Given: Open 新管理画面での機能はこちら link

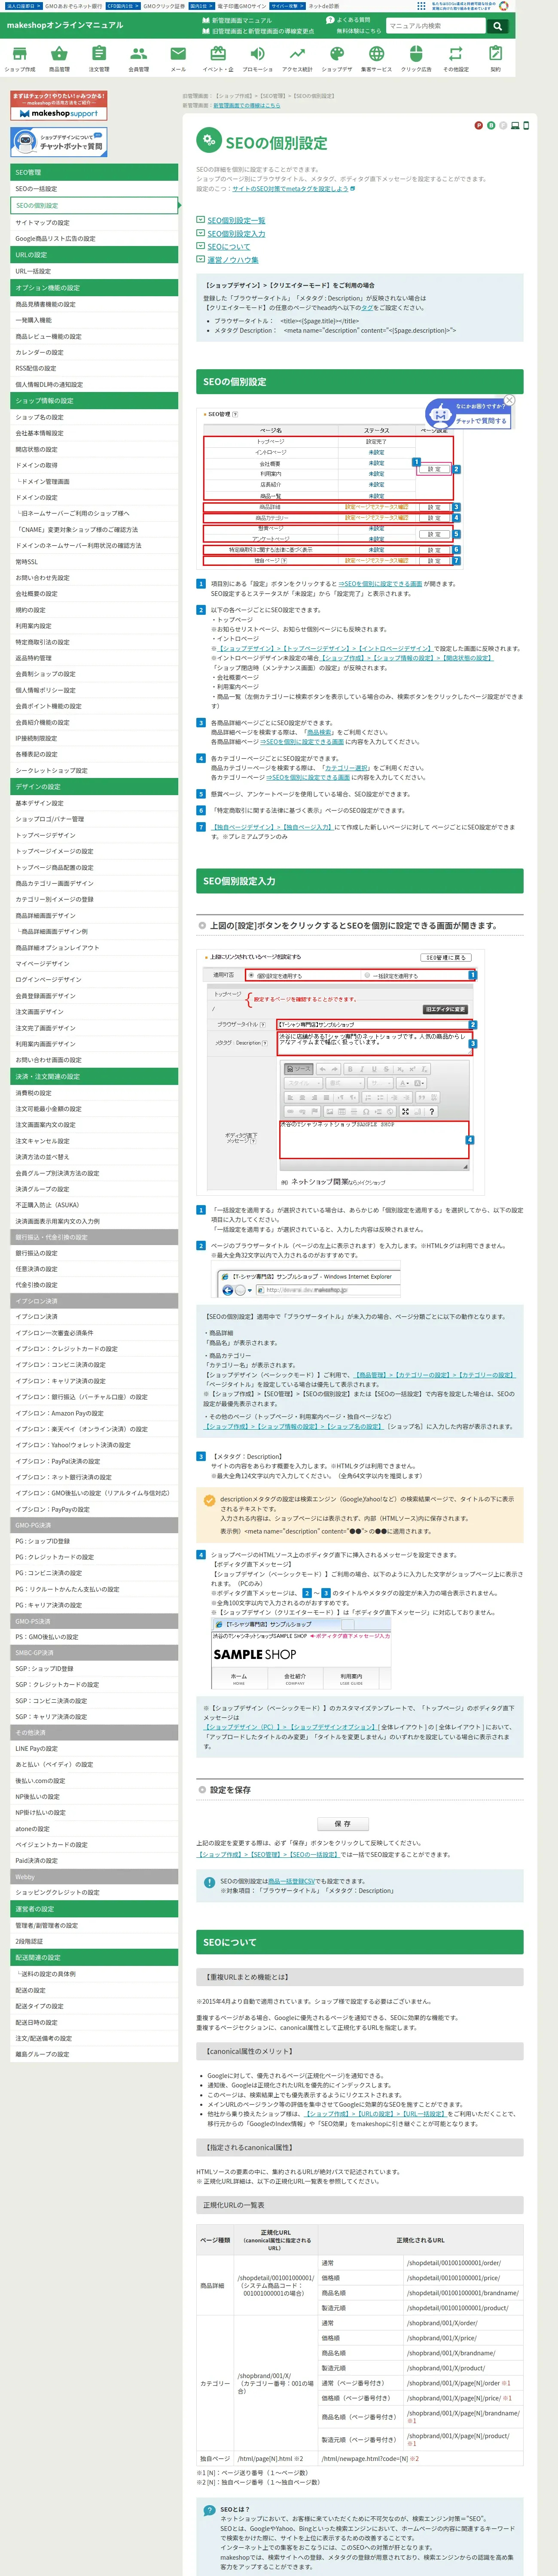Looking at the screenshot, I should pos(247,105).
